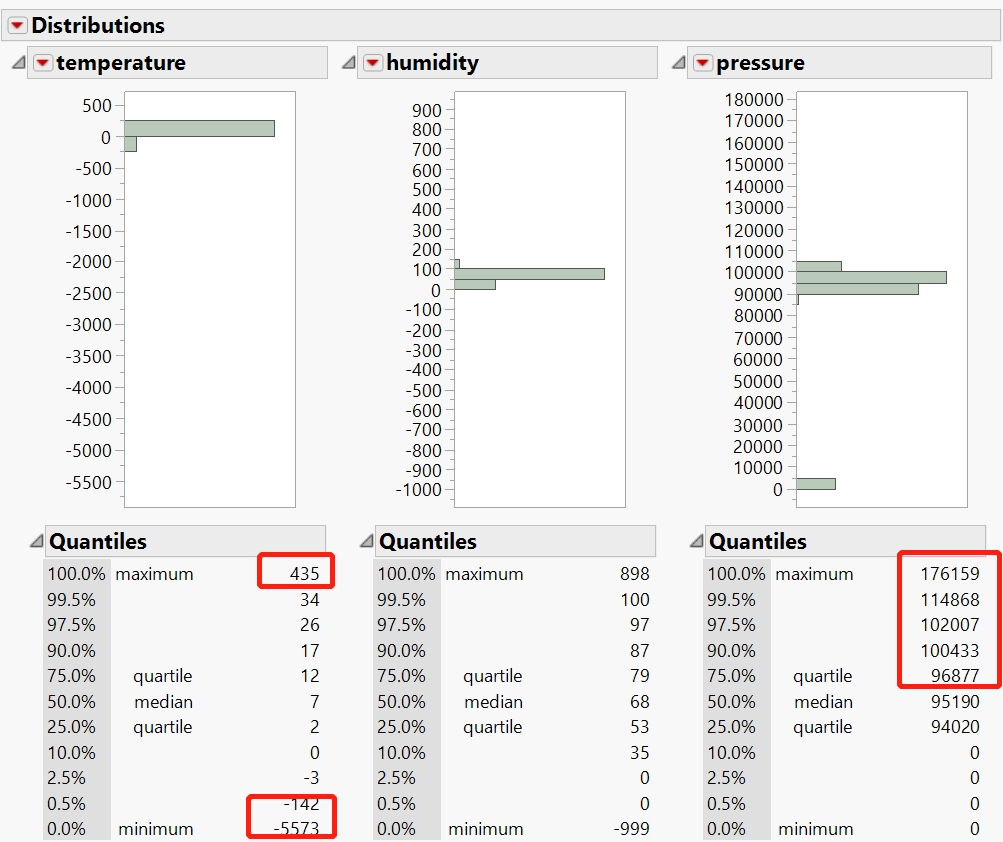The image size is (1003, 842).
Task: Click humidity 75% quartile value 79
Action: tap(640, 676)
